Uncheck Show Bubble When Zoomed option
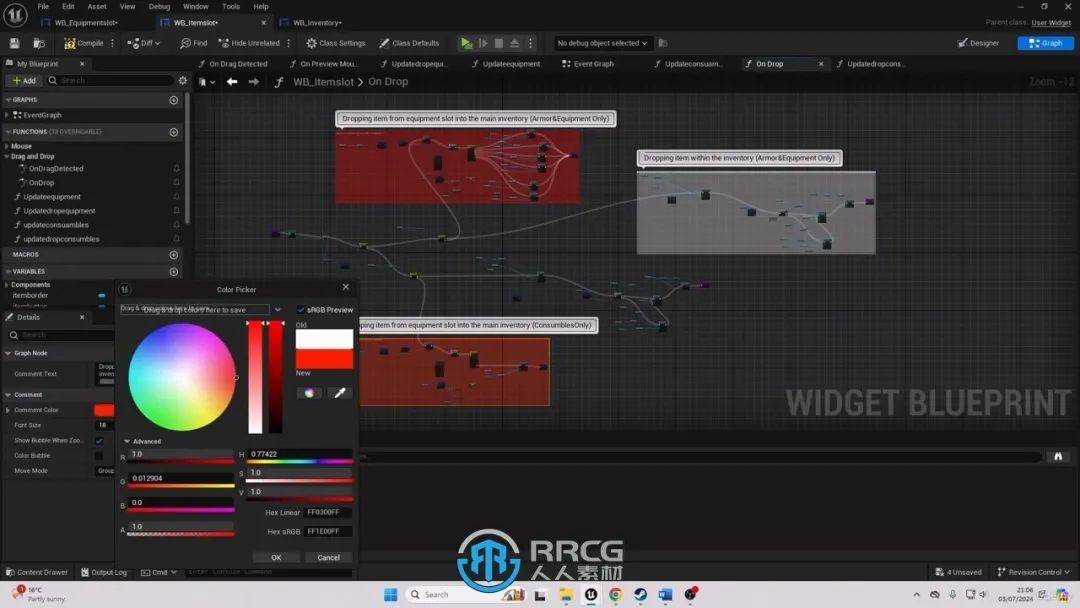This screenshot has height=608, width=1080. pyautogui.click(x=99, y=441)
